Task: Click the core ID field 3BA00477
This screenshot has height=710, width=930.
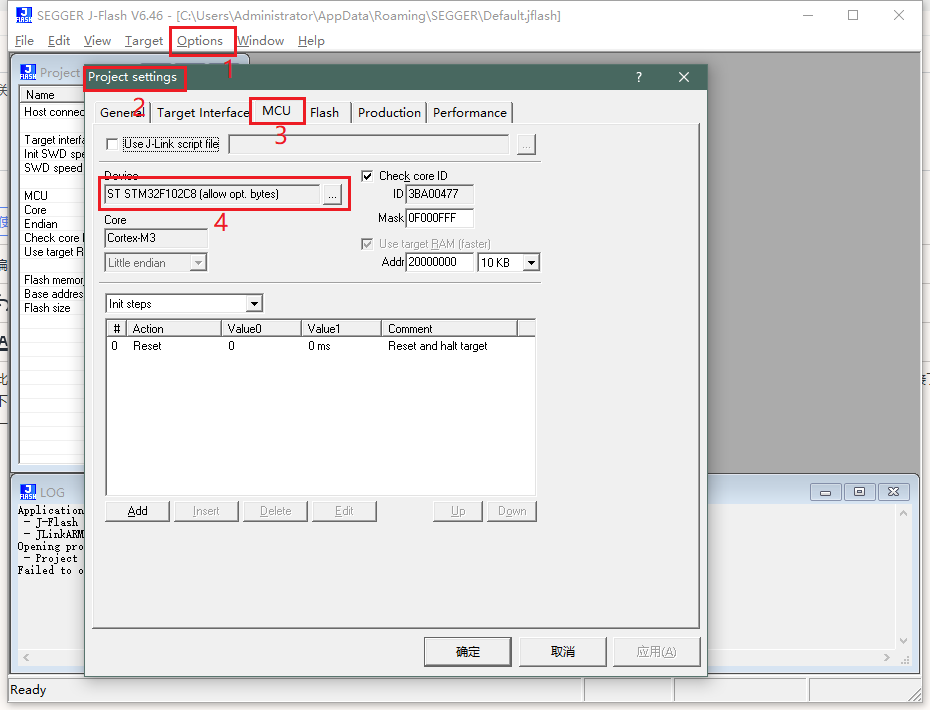Action: [x=439, y=194]
